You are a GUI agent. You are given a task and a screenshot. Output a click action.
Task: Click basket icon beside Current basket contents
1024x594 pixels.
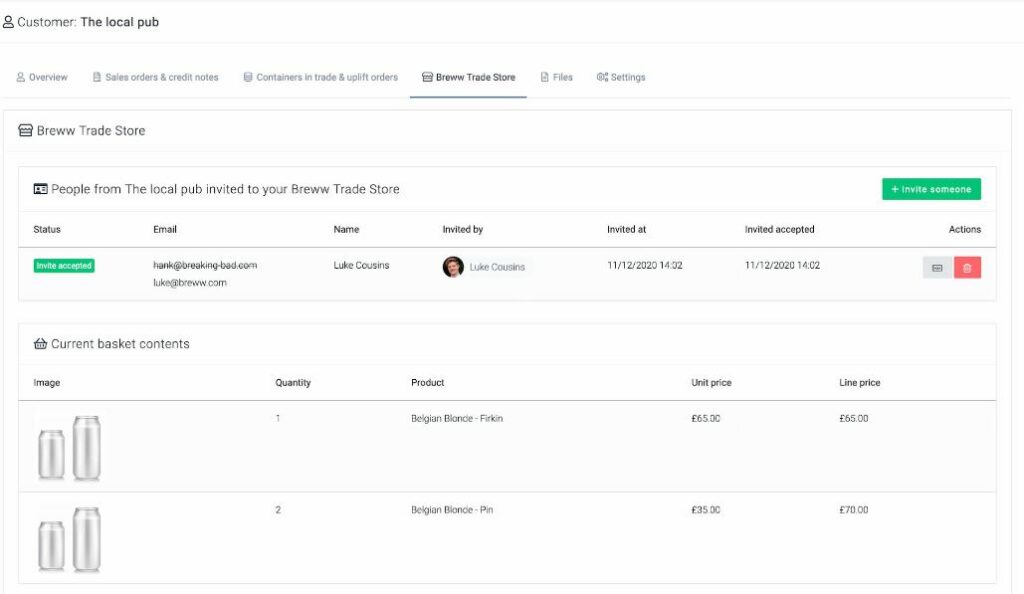(x=40, y=344)
